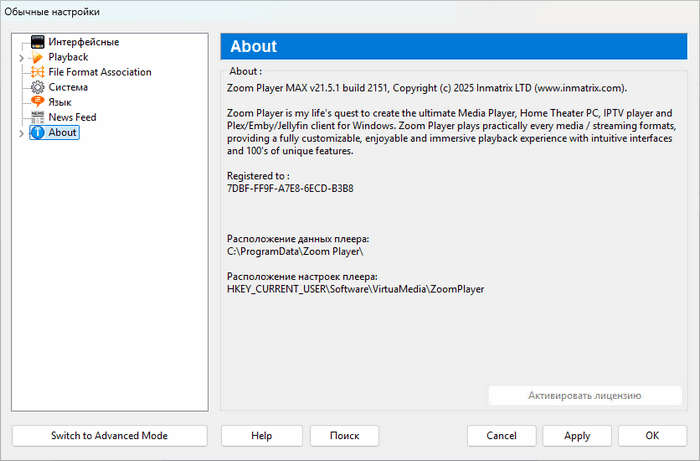Switch to Advanced Mode
Image resolution: width=700 pixels, height=461 pixels.
click(109, 436)
